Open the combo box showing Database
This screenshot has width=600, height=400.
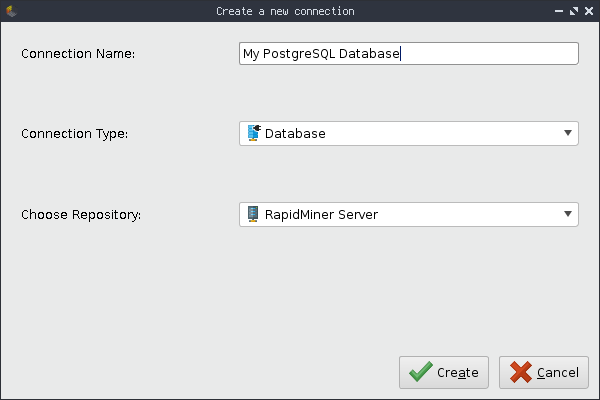tap(400, 133)
